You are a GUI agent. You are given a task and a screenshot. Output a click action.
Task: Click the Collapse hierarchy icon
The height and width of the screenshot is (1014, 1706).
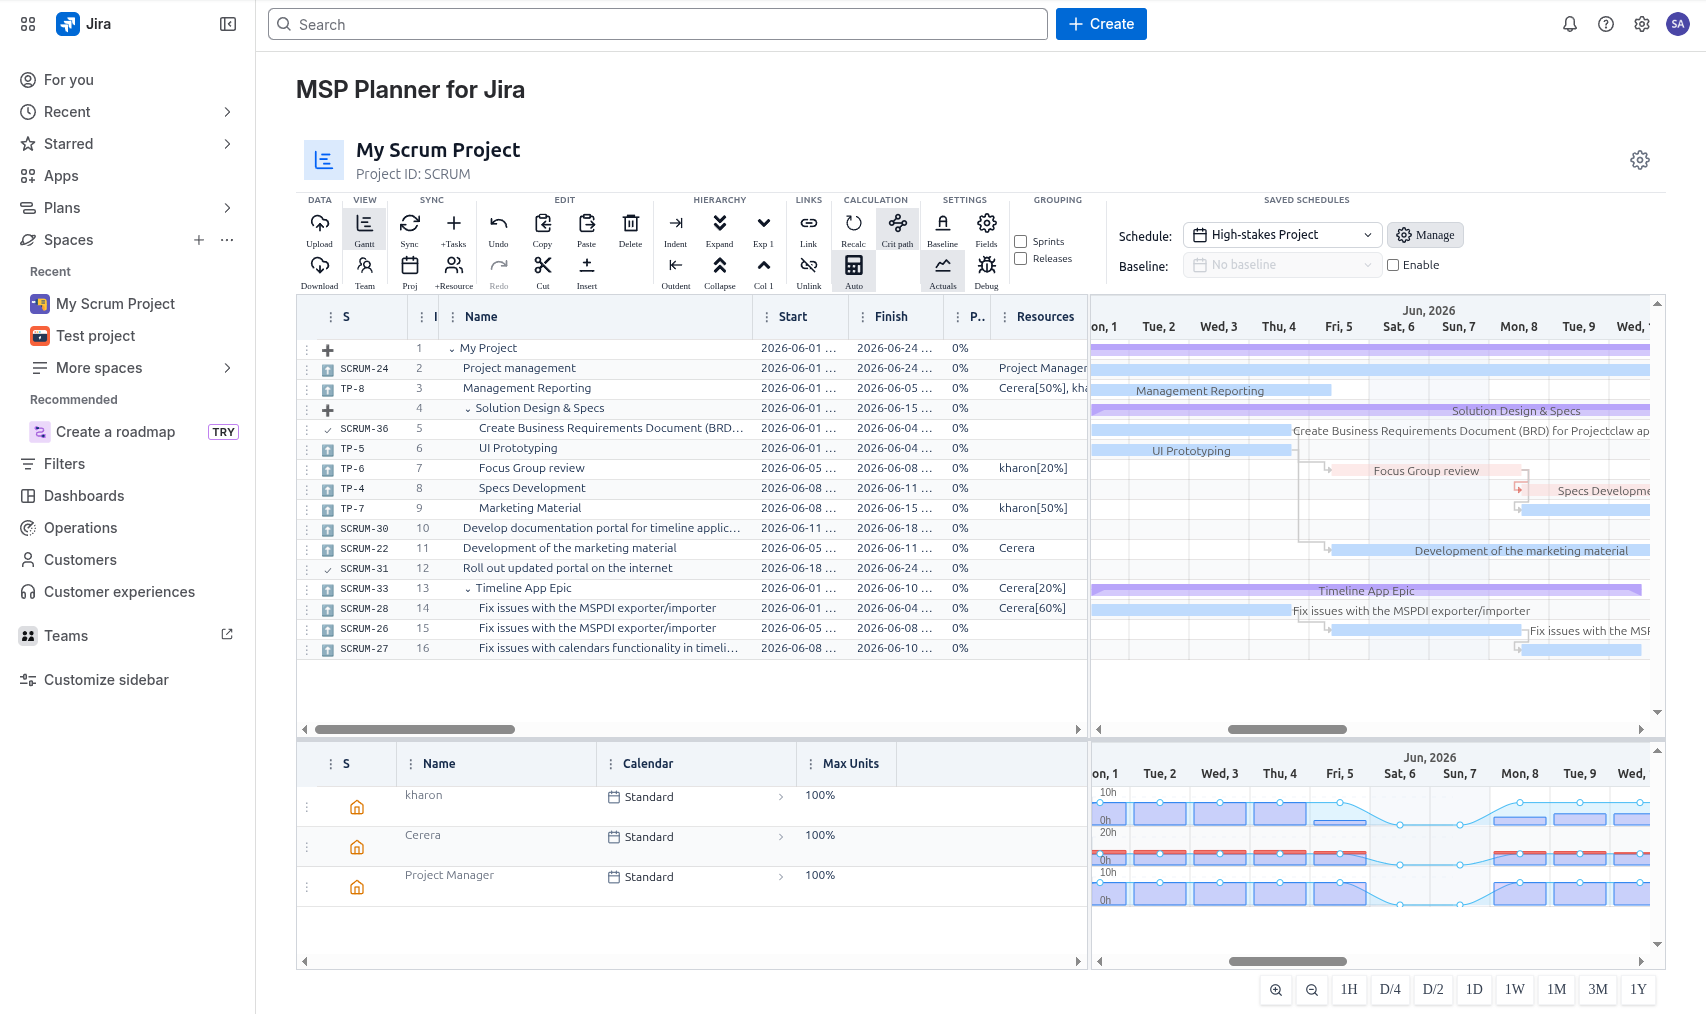click(720, 271)
